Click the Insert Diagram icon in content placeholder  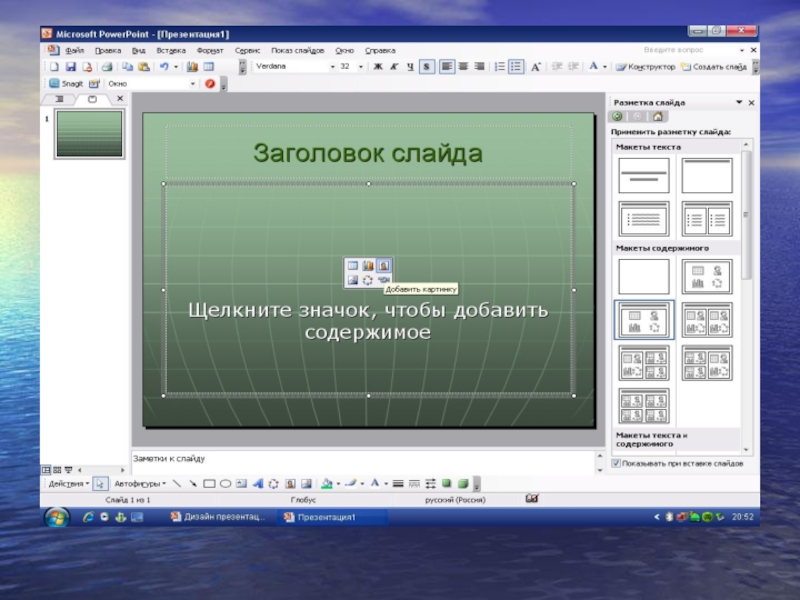(x=367, y=280)
